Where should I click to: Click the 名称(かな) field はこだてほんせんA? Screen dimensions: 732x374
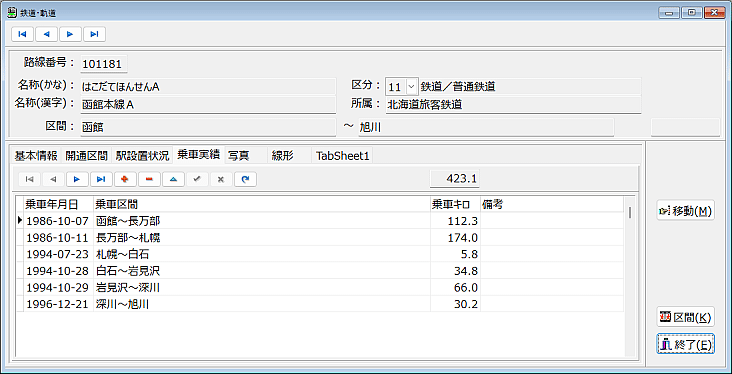coord(208,87)
